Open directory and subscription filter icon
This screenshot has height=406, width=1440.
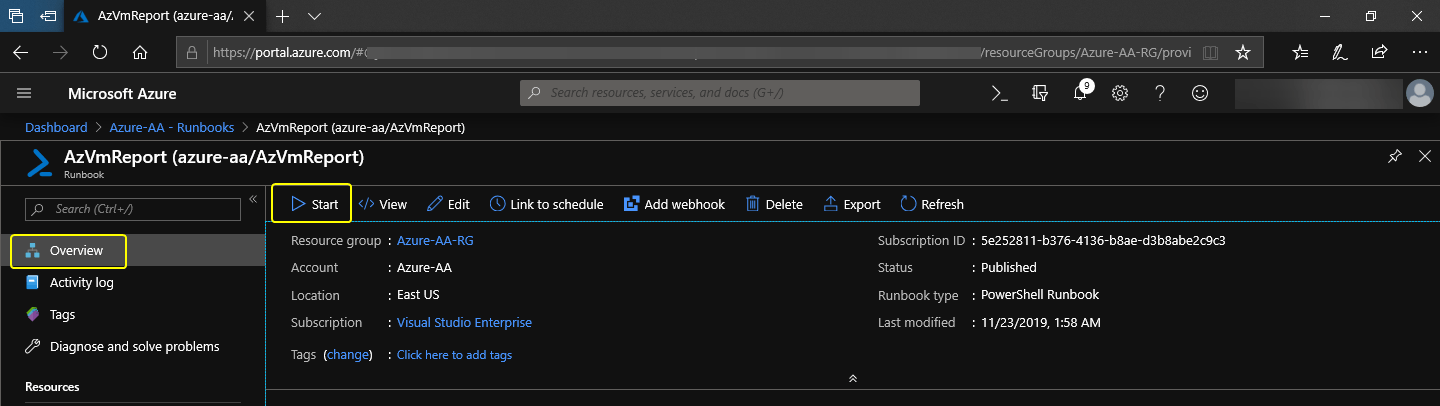[1040, 93]
